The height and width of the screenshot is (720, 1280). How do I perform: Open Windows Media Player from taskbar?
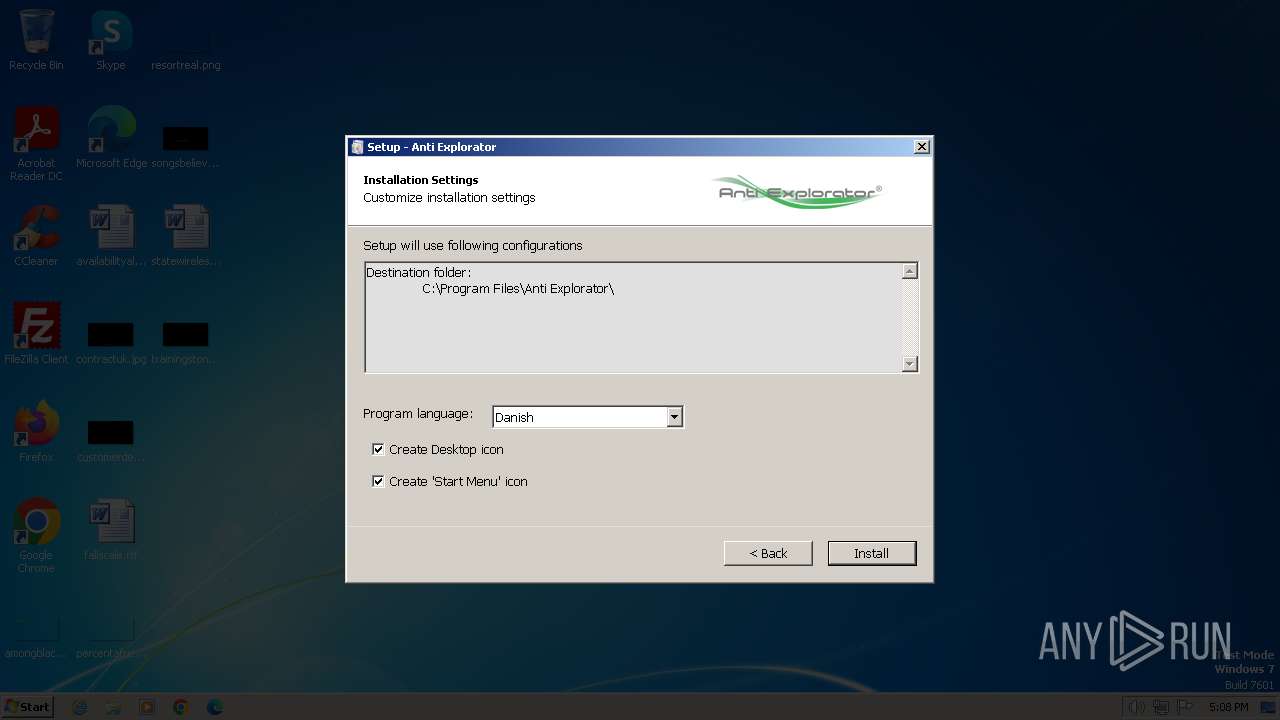click(x=147, y=707)
